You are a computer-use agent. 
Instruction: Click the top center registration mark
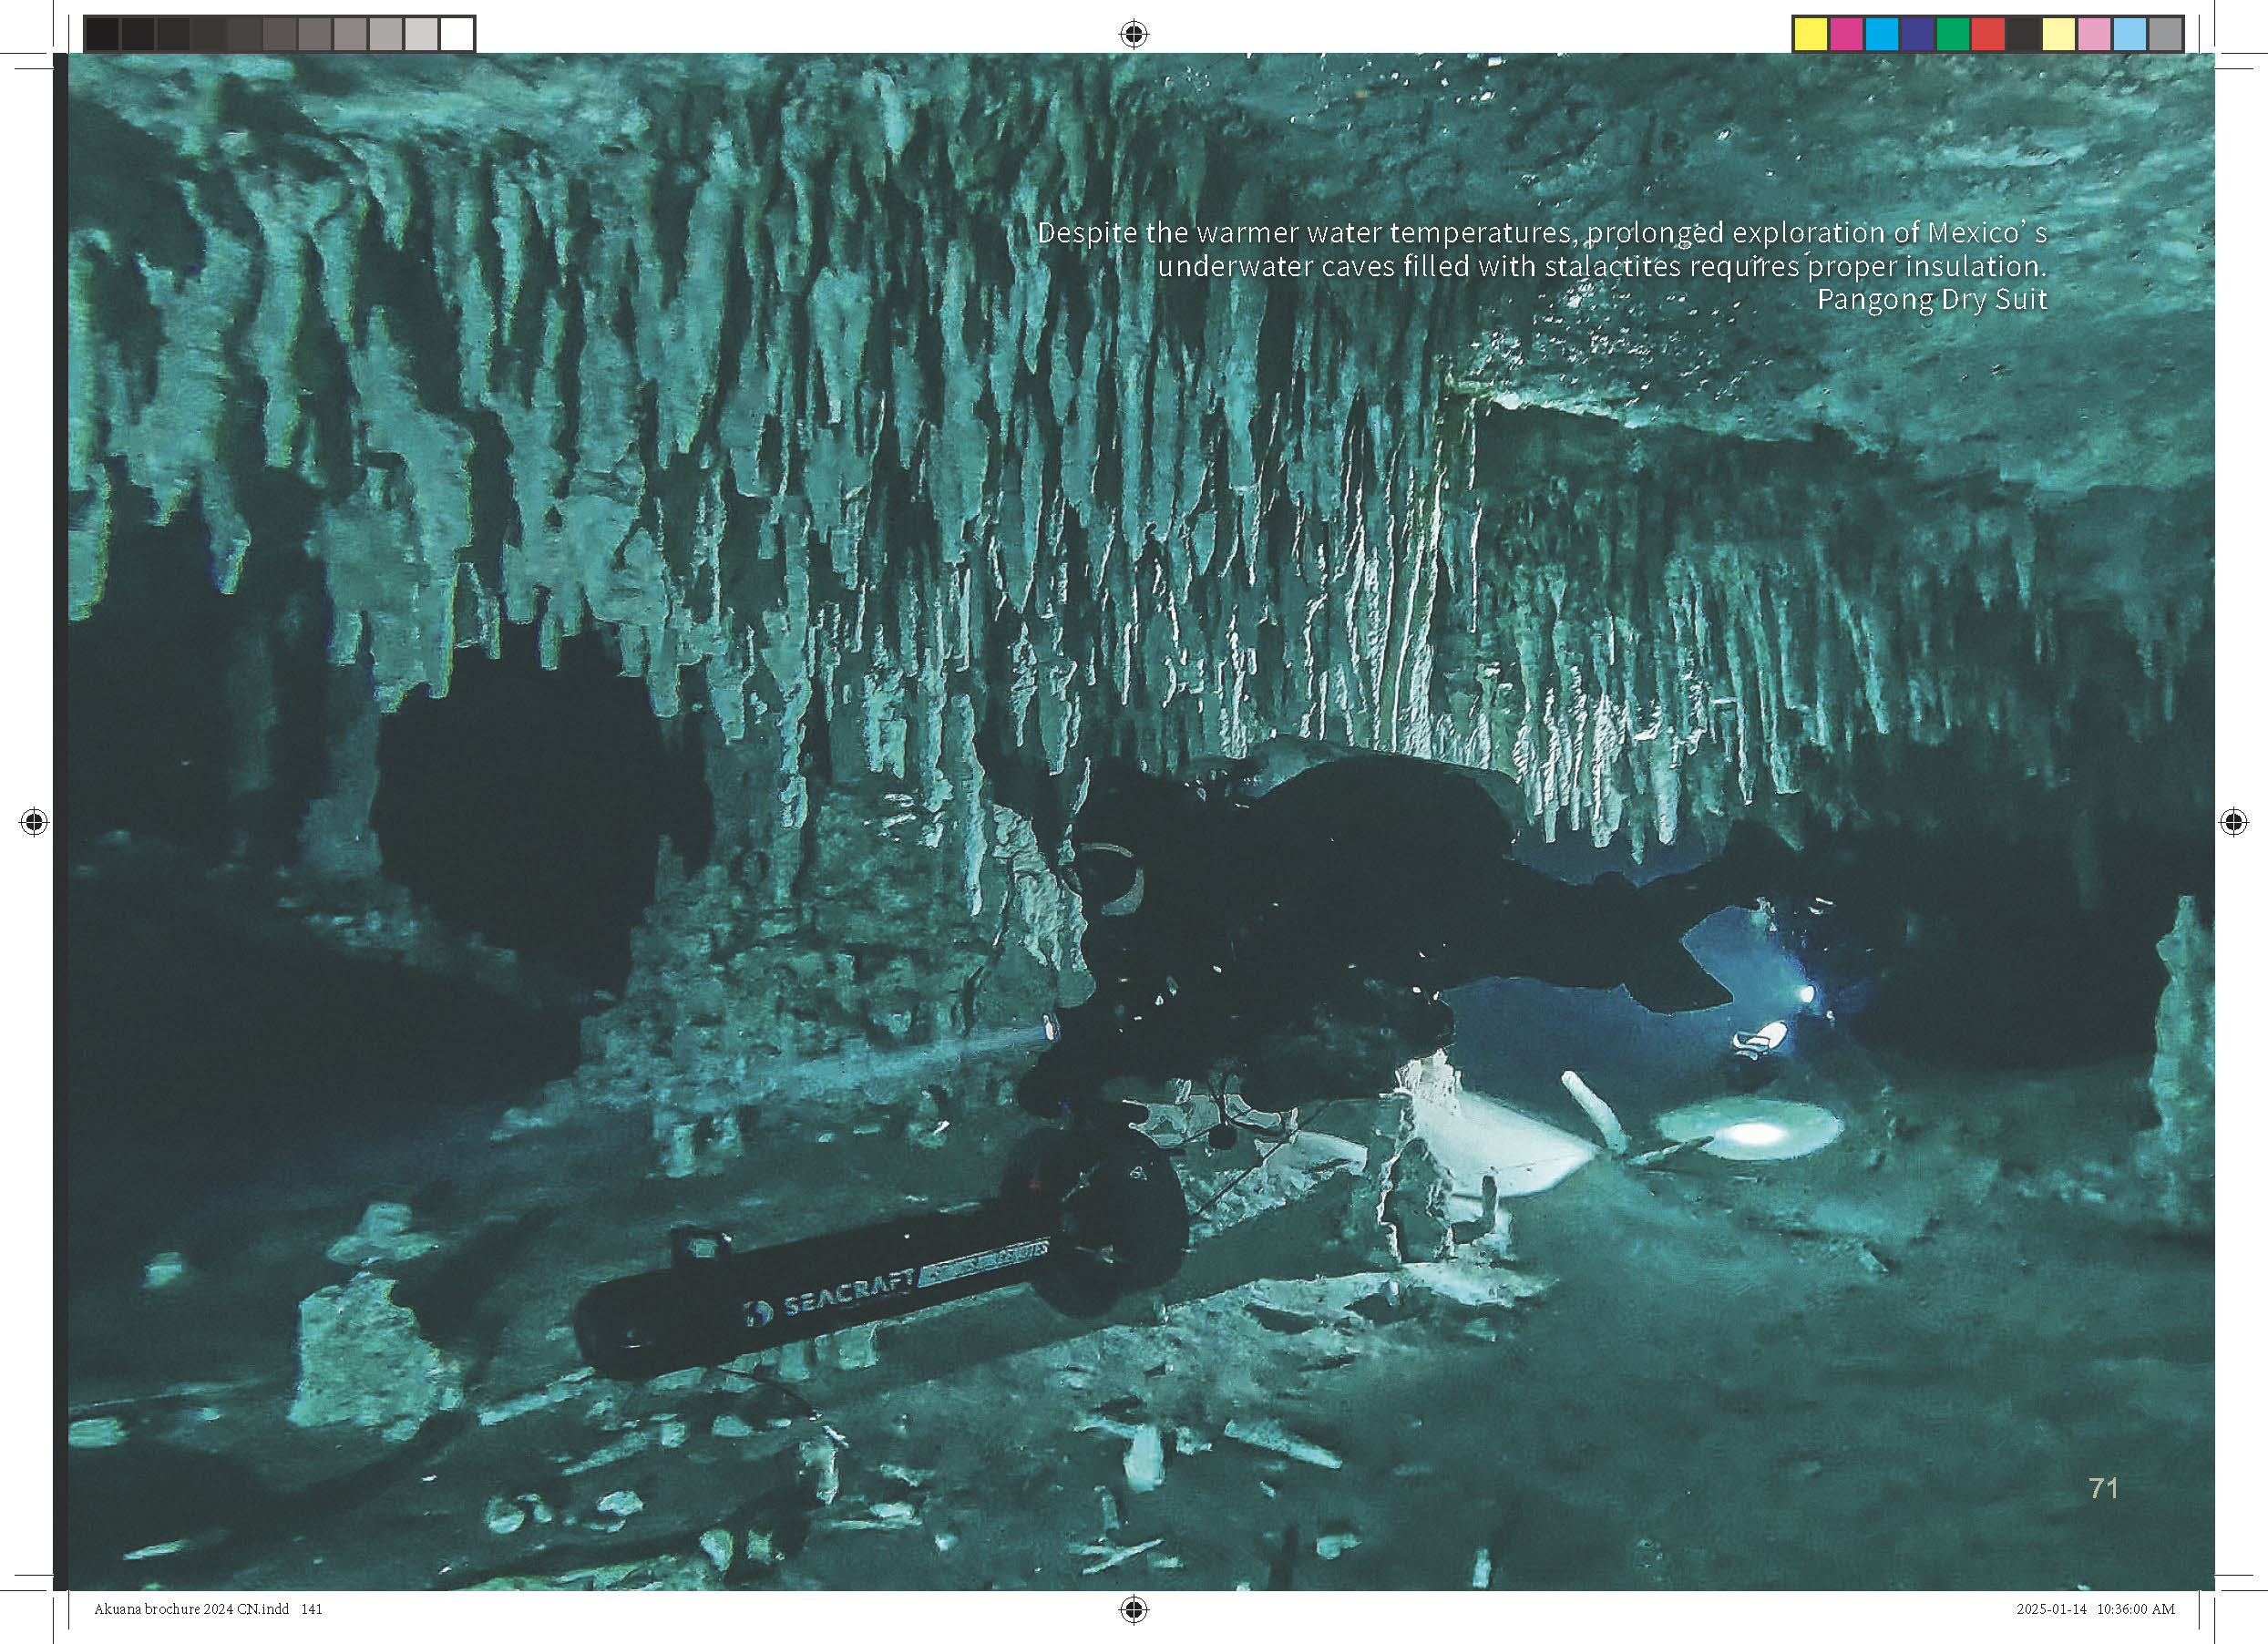pos(1133,34)
